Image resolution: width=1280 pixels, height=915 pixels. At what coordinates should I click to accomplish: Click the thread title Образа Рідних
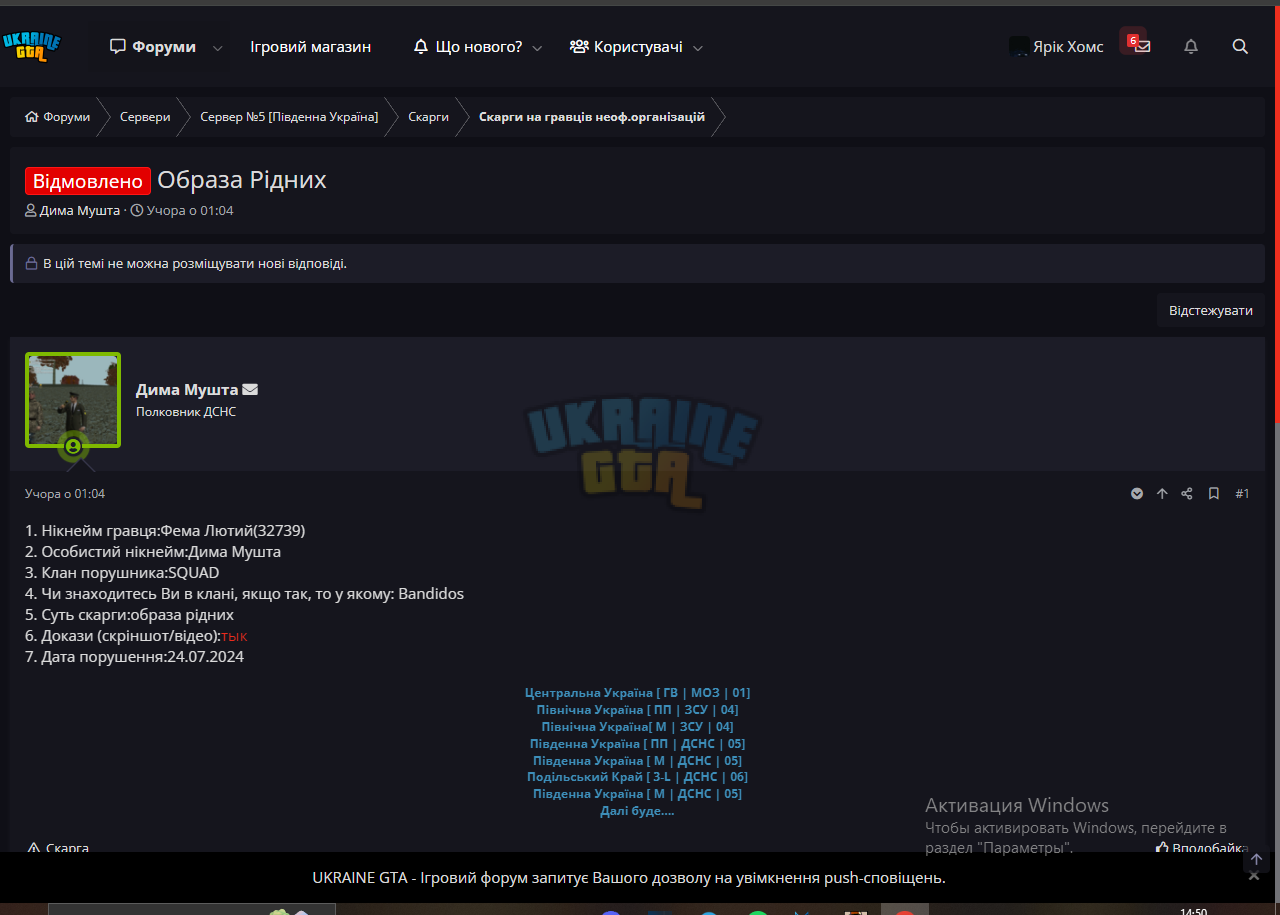click(242, 180)
